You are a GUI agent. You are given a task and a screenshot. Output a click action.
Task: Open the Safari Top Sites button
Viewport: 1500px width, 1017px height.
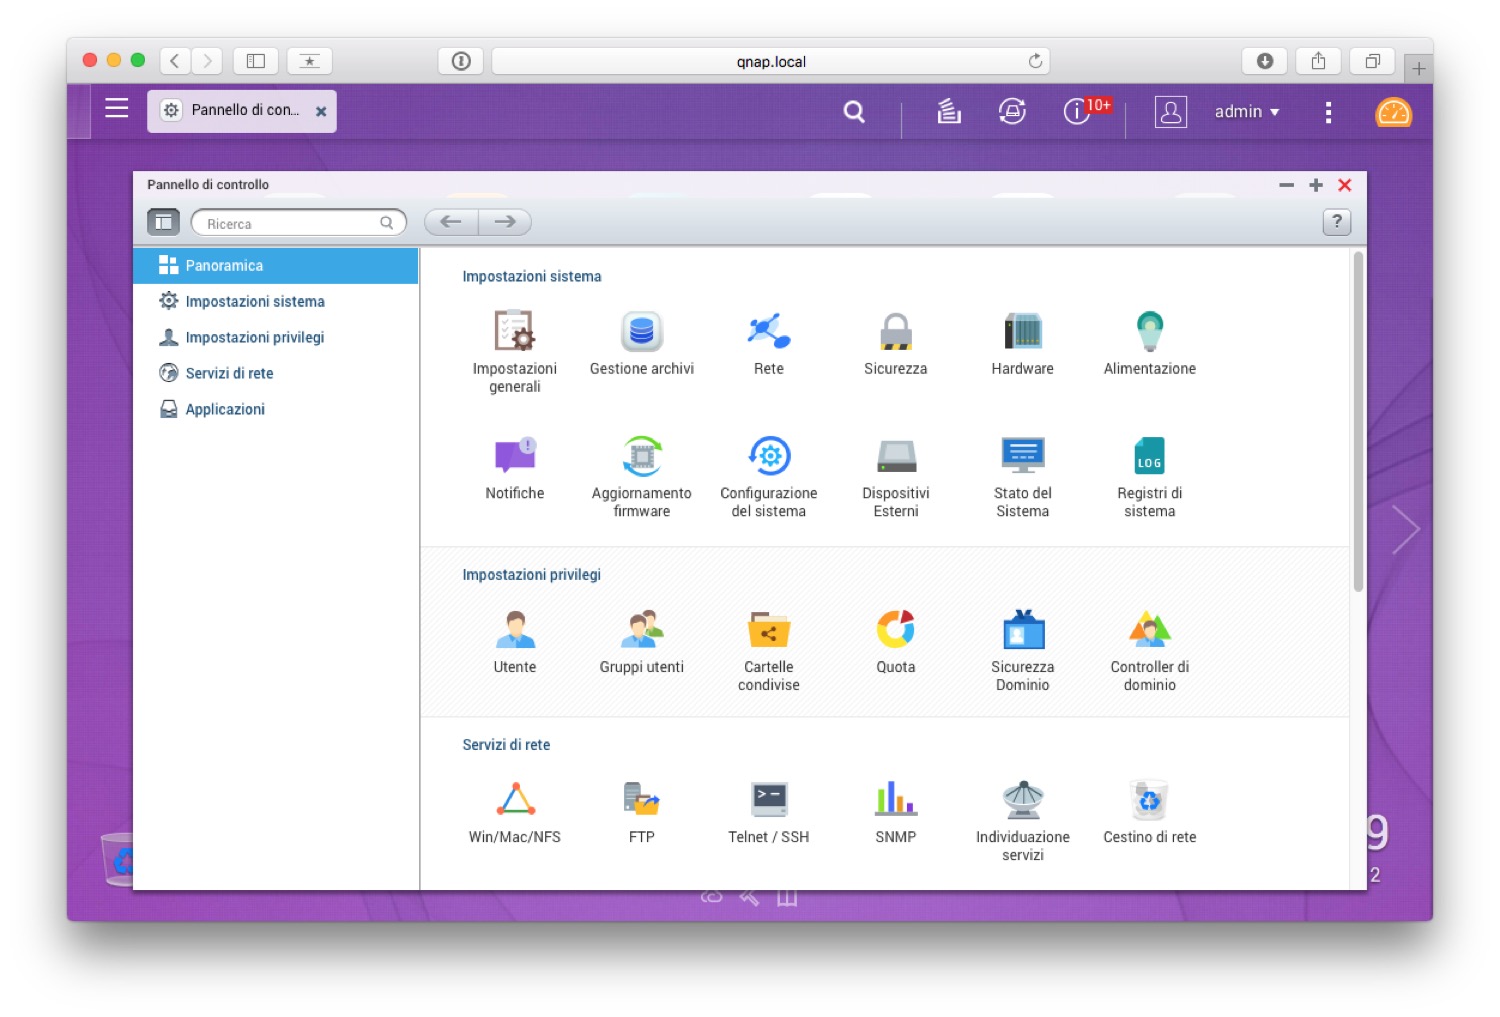pyautogui.click(x=310, y=61)
